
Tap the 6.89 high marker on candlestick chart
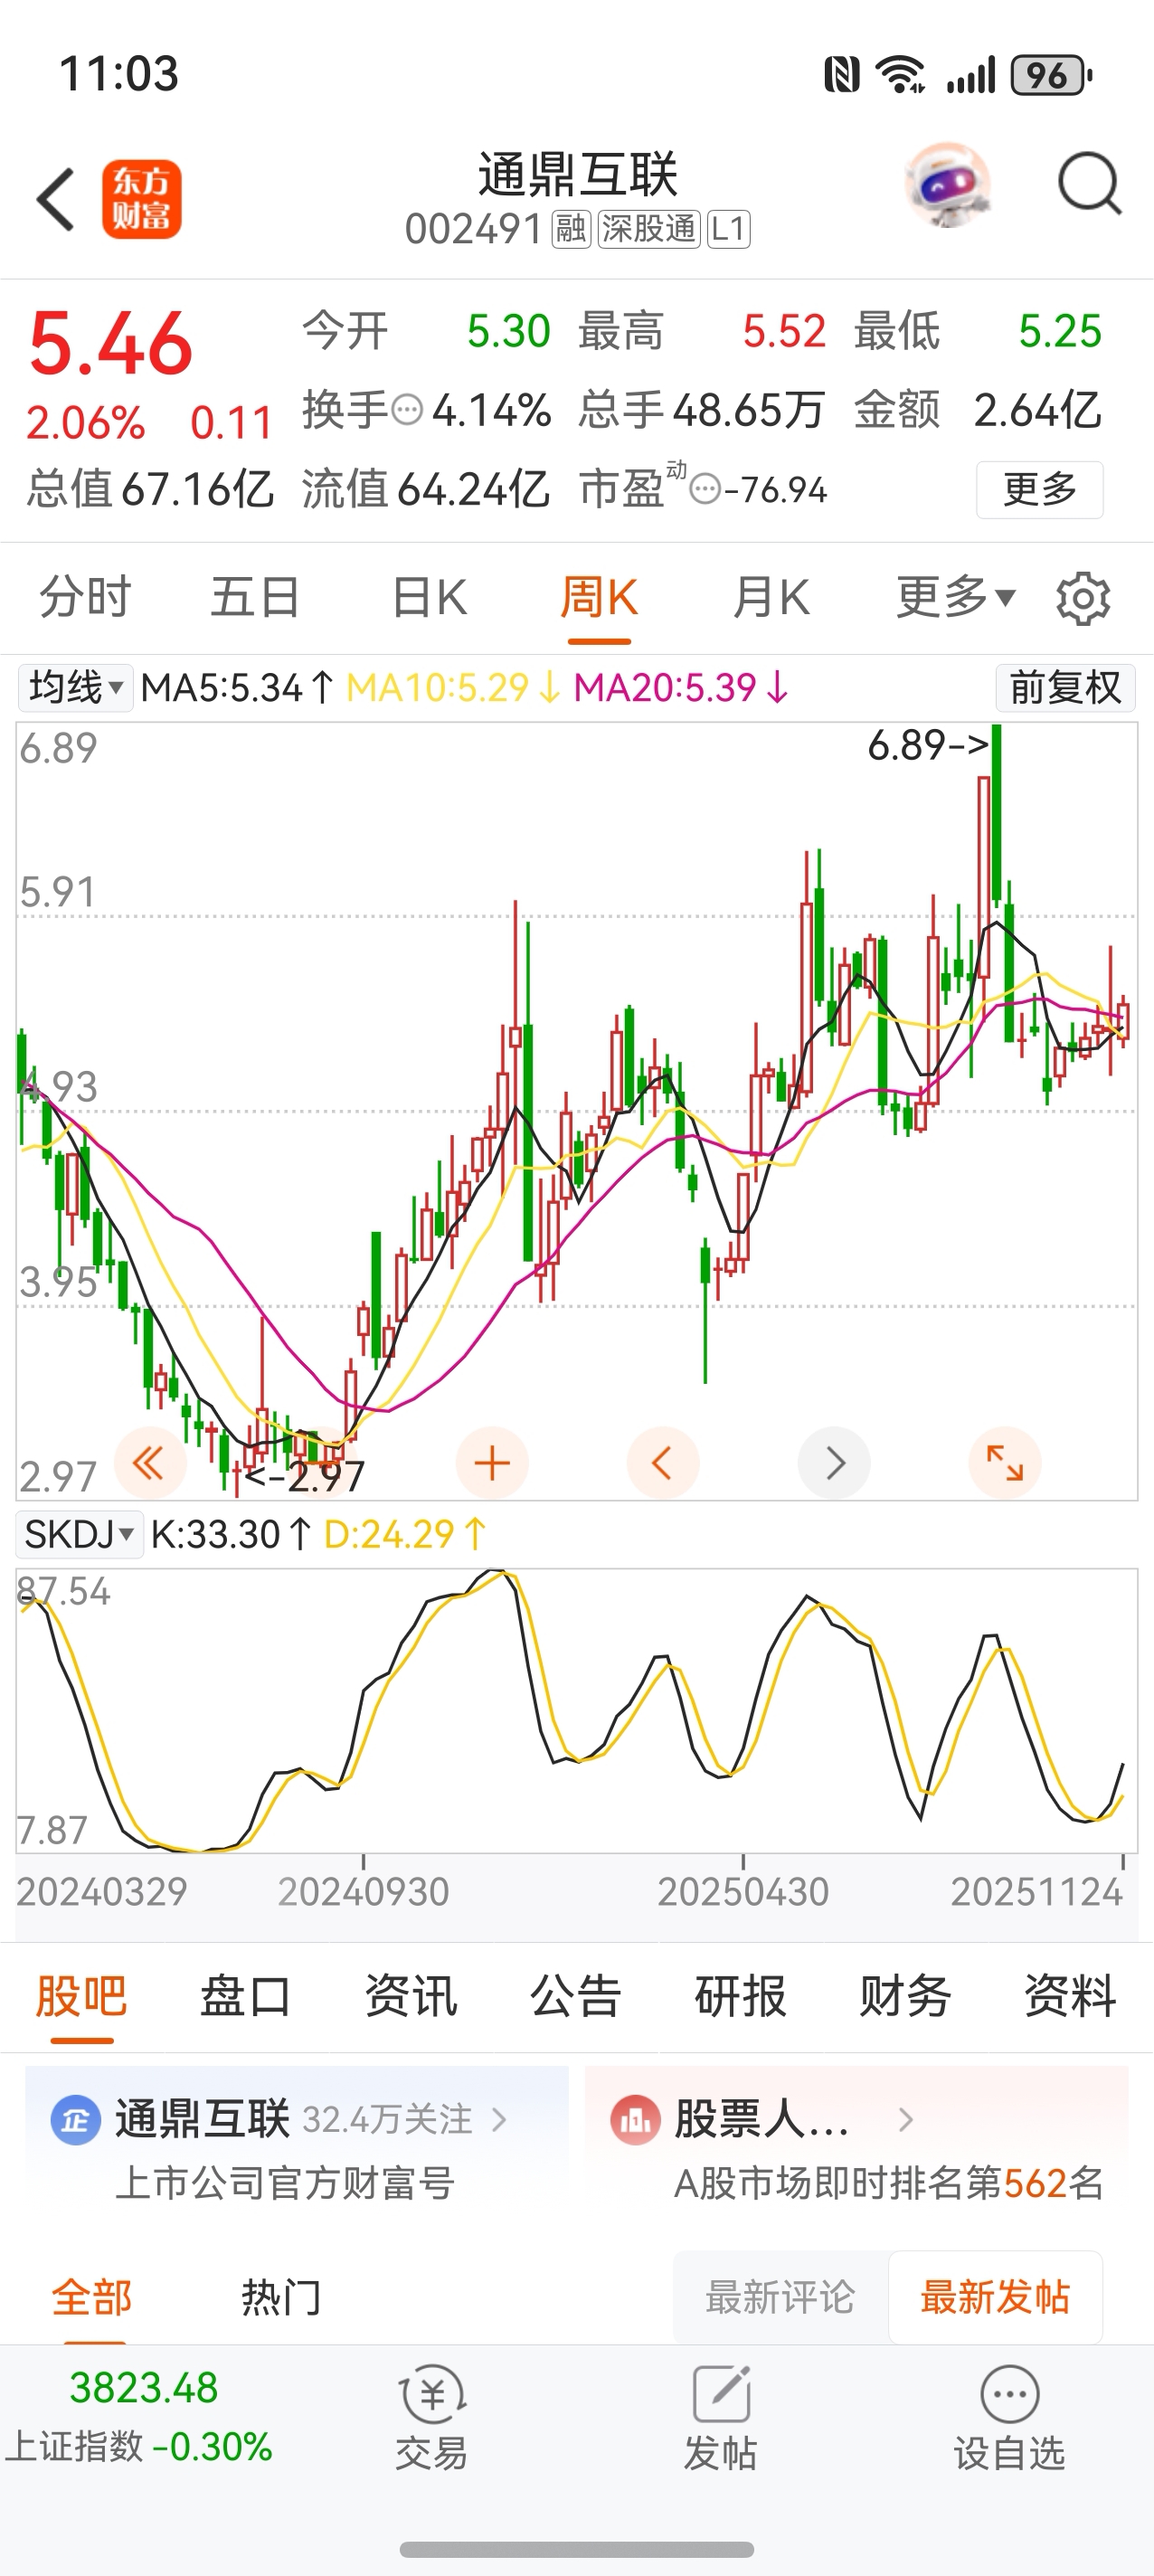point(928,745)
